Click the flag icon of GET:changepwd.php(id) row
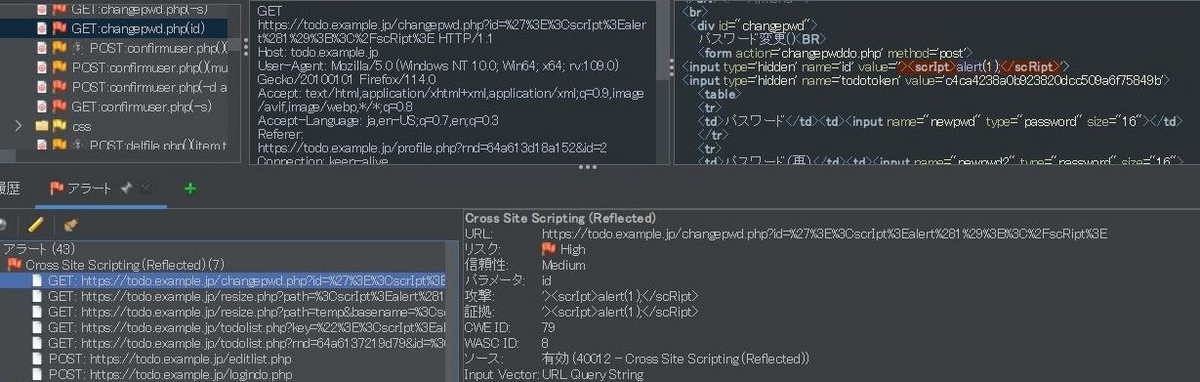The height and width of the screenshot is (382, 1200). point(60,28)
